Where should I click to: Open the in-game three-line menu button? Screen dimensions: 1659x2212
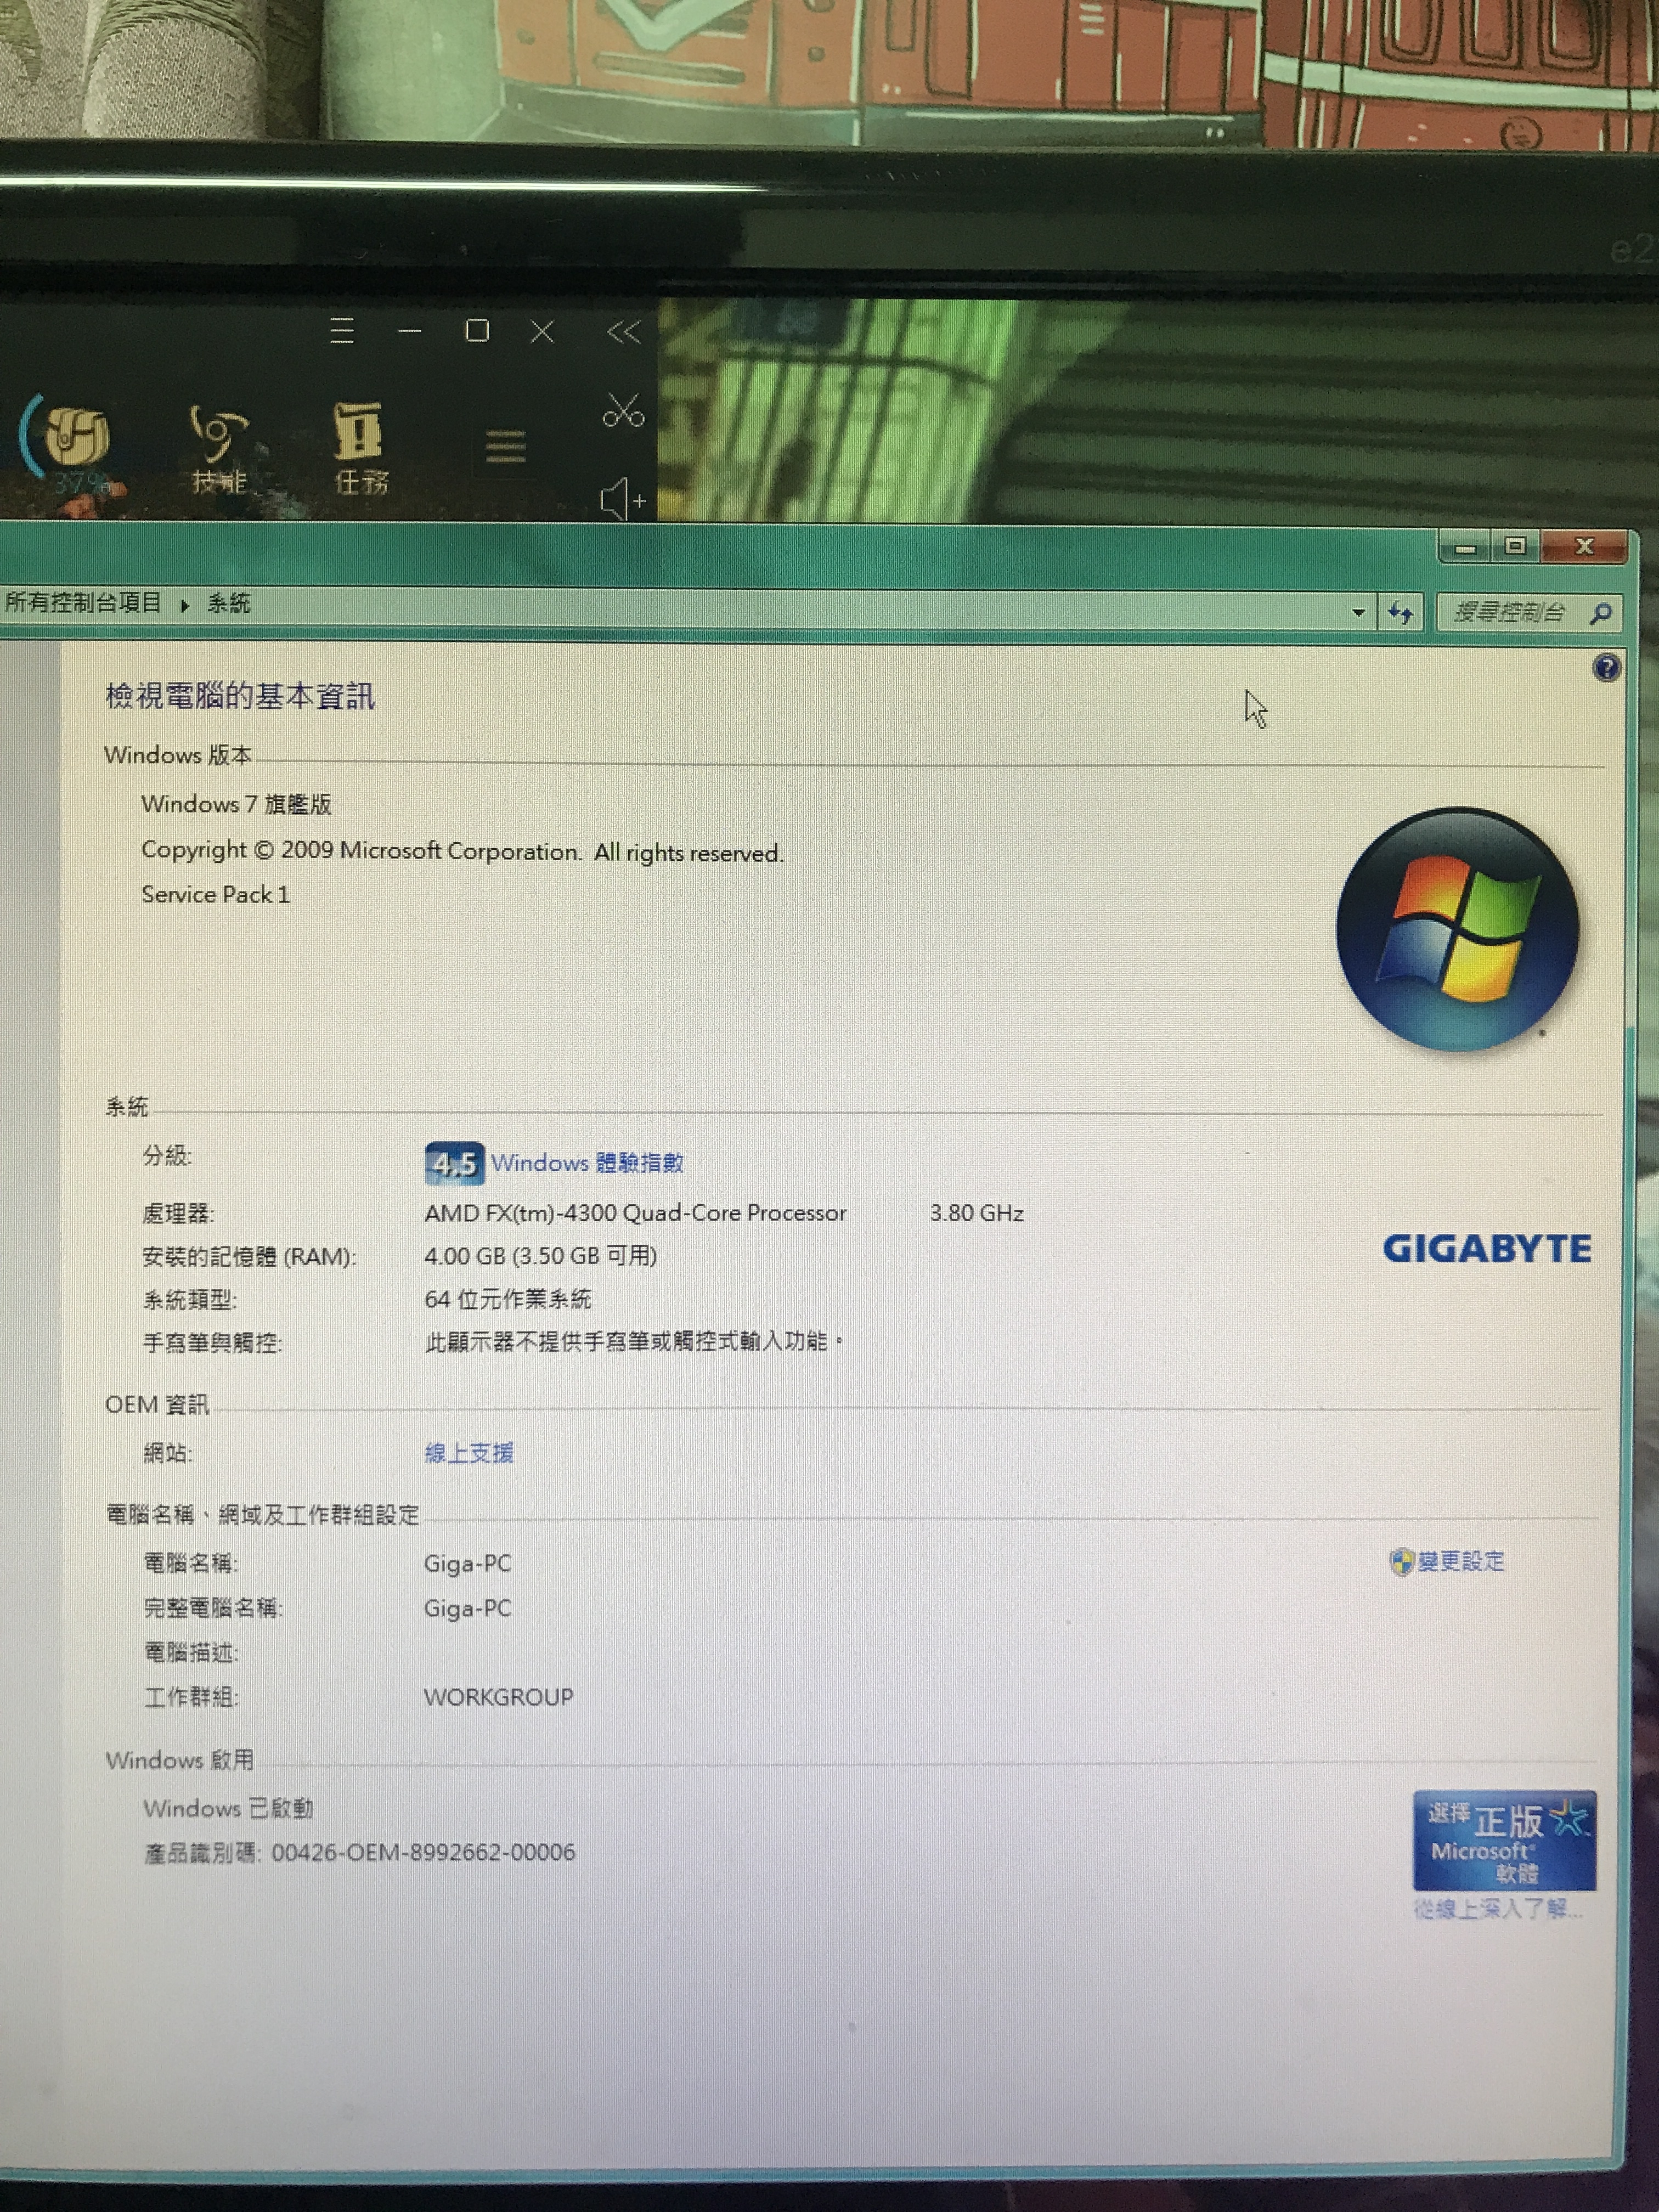505,447
